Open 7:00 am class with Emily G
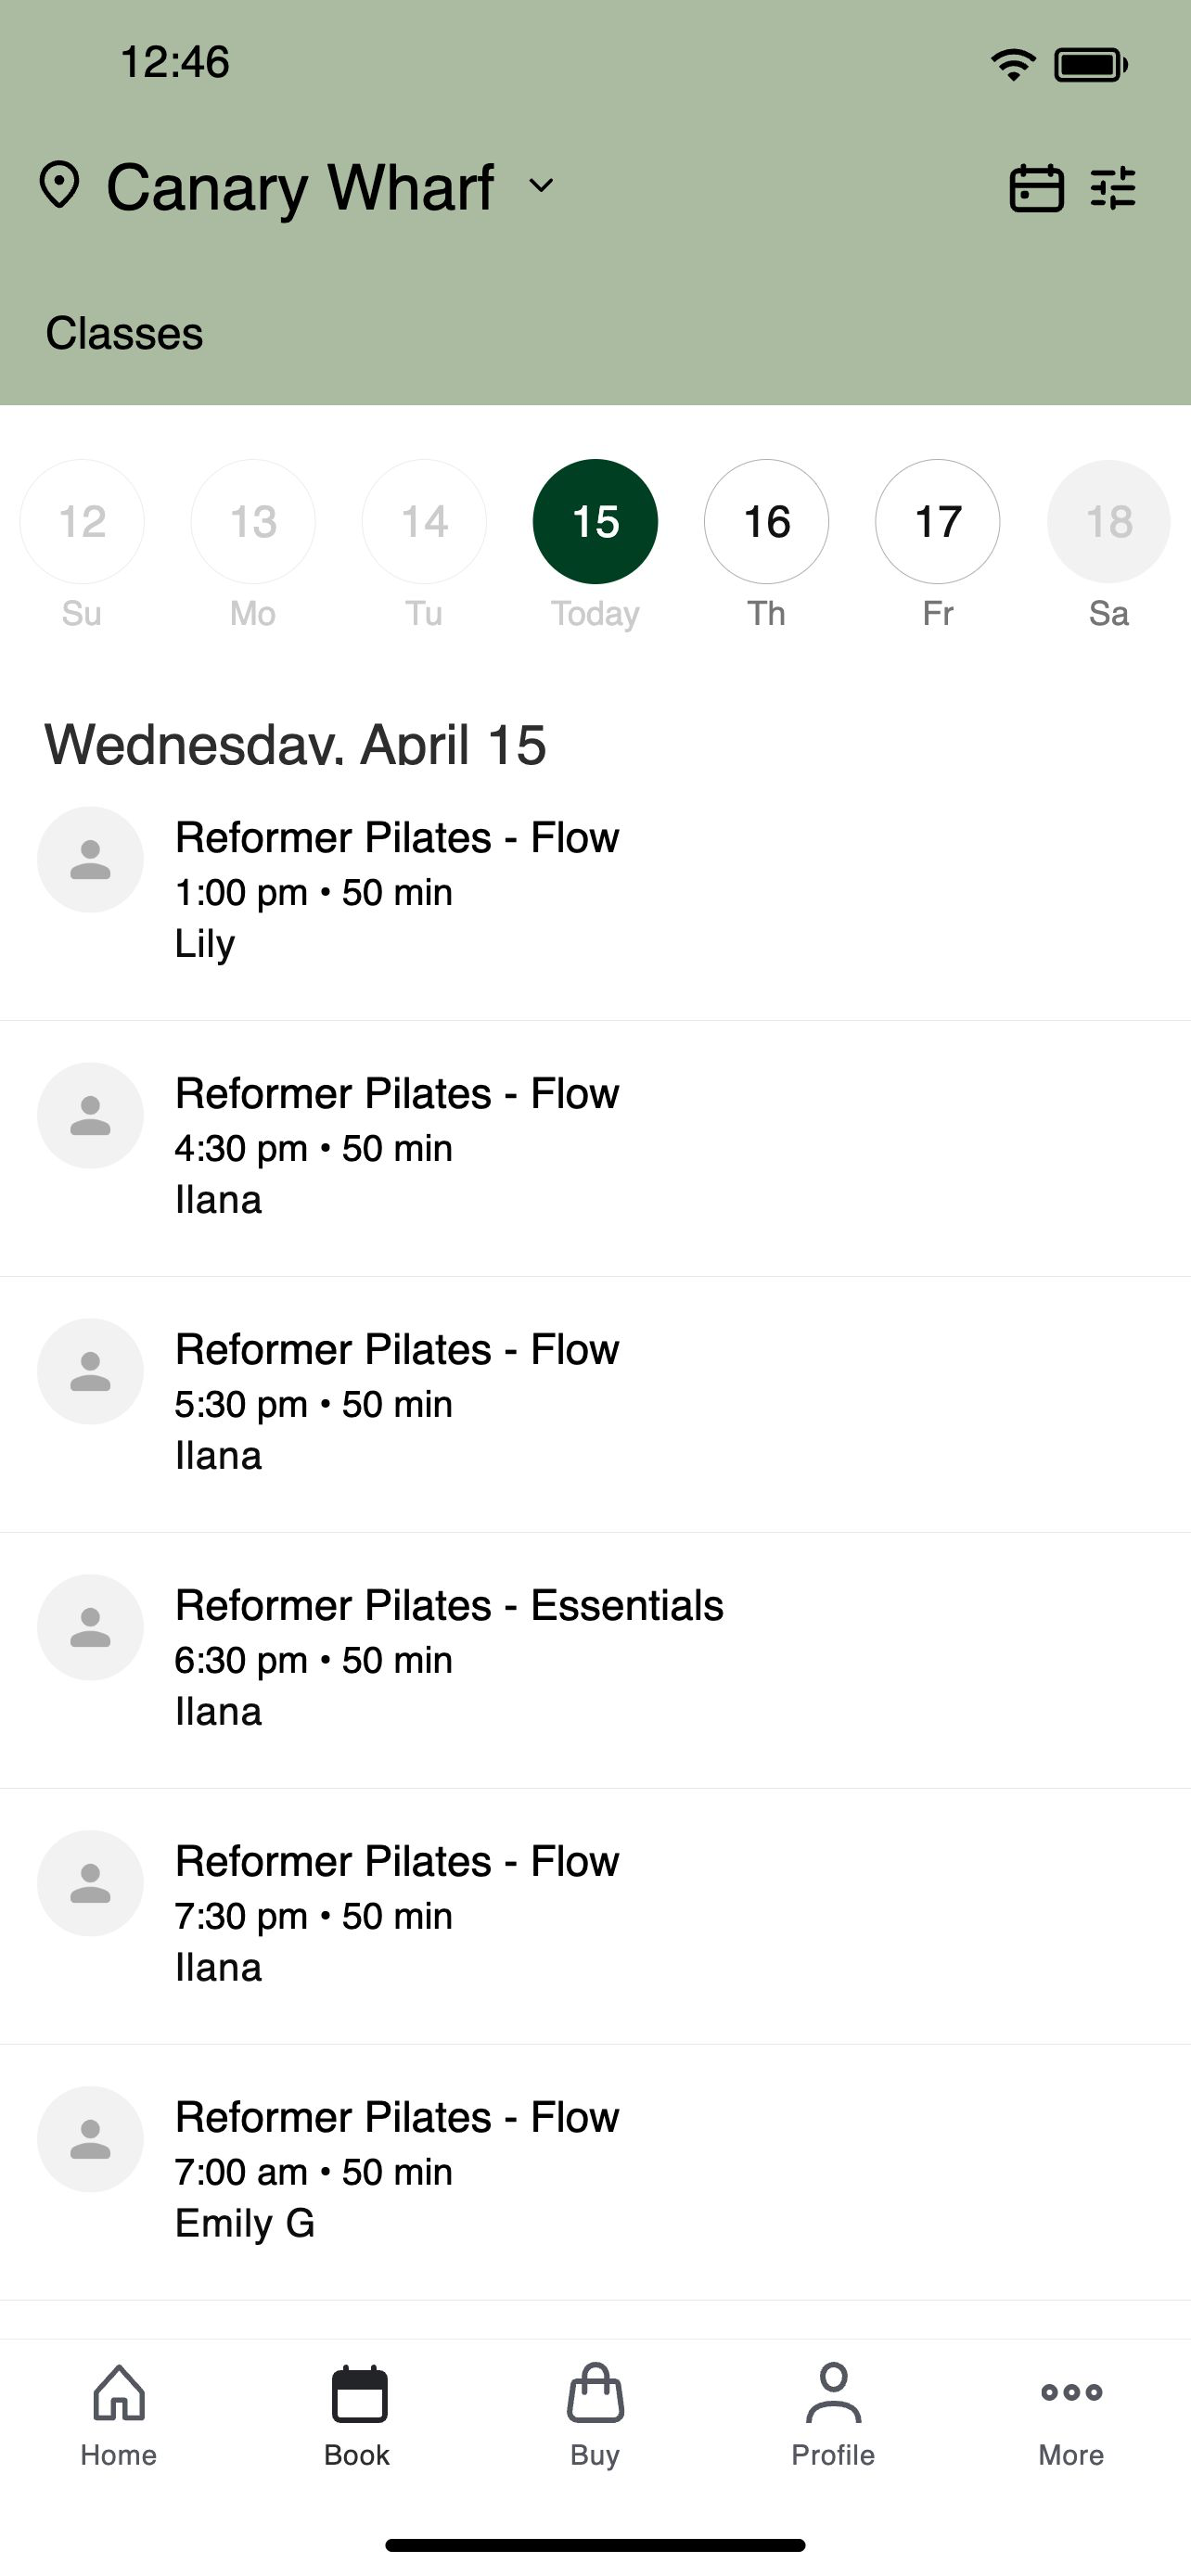The height and width of the screenshot is (2576, 1191). pos(595,2172)
